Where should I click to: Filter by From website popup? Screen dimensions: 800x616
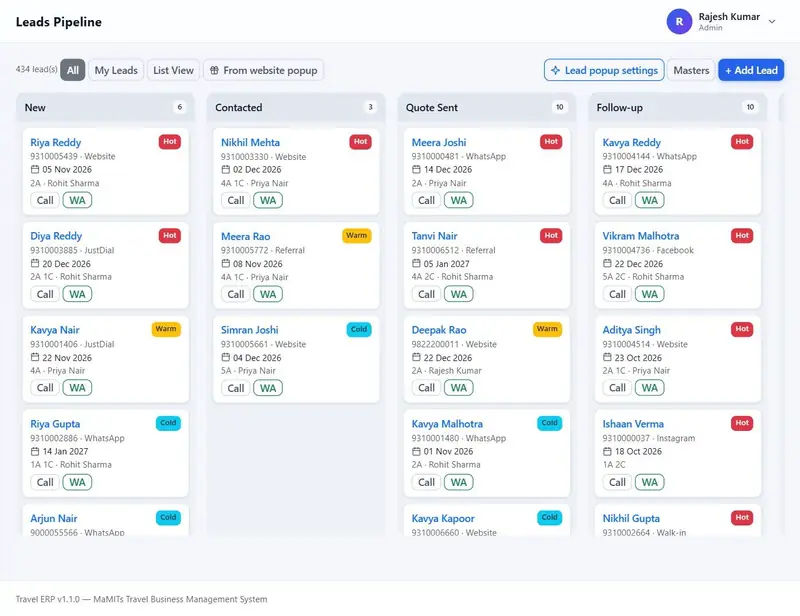click(x=264, y=70)
